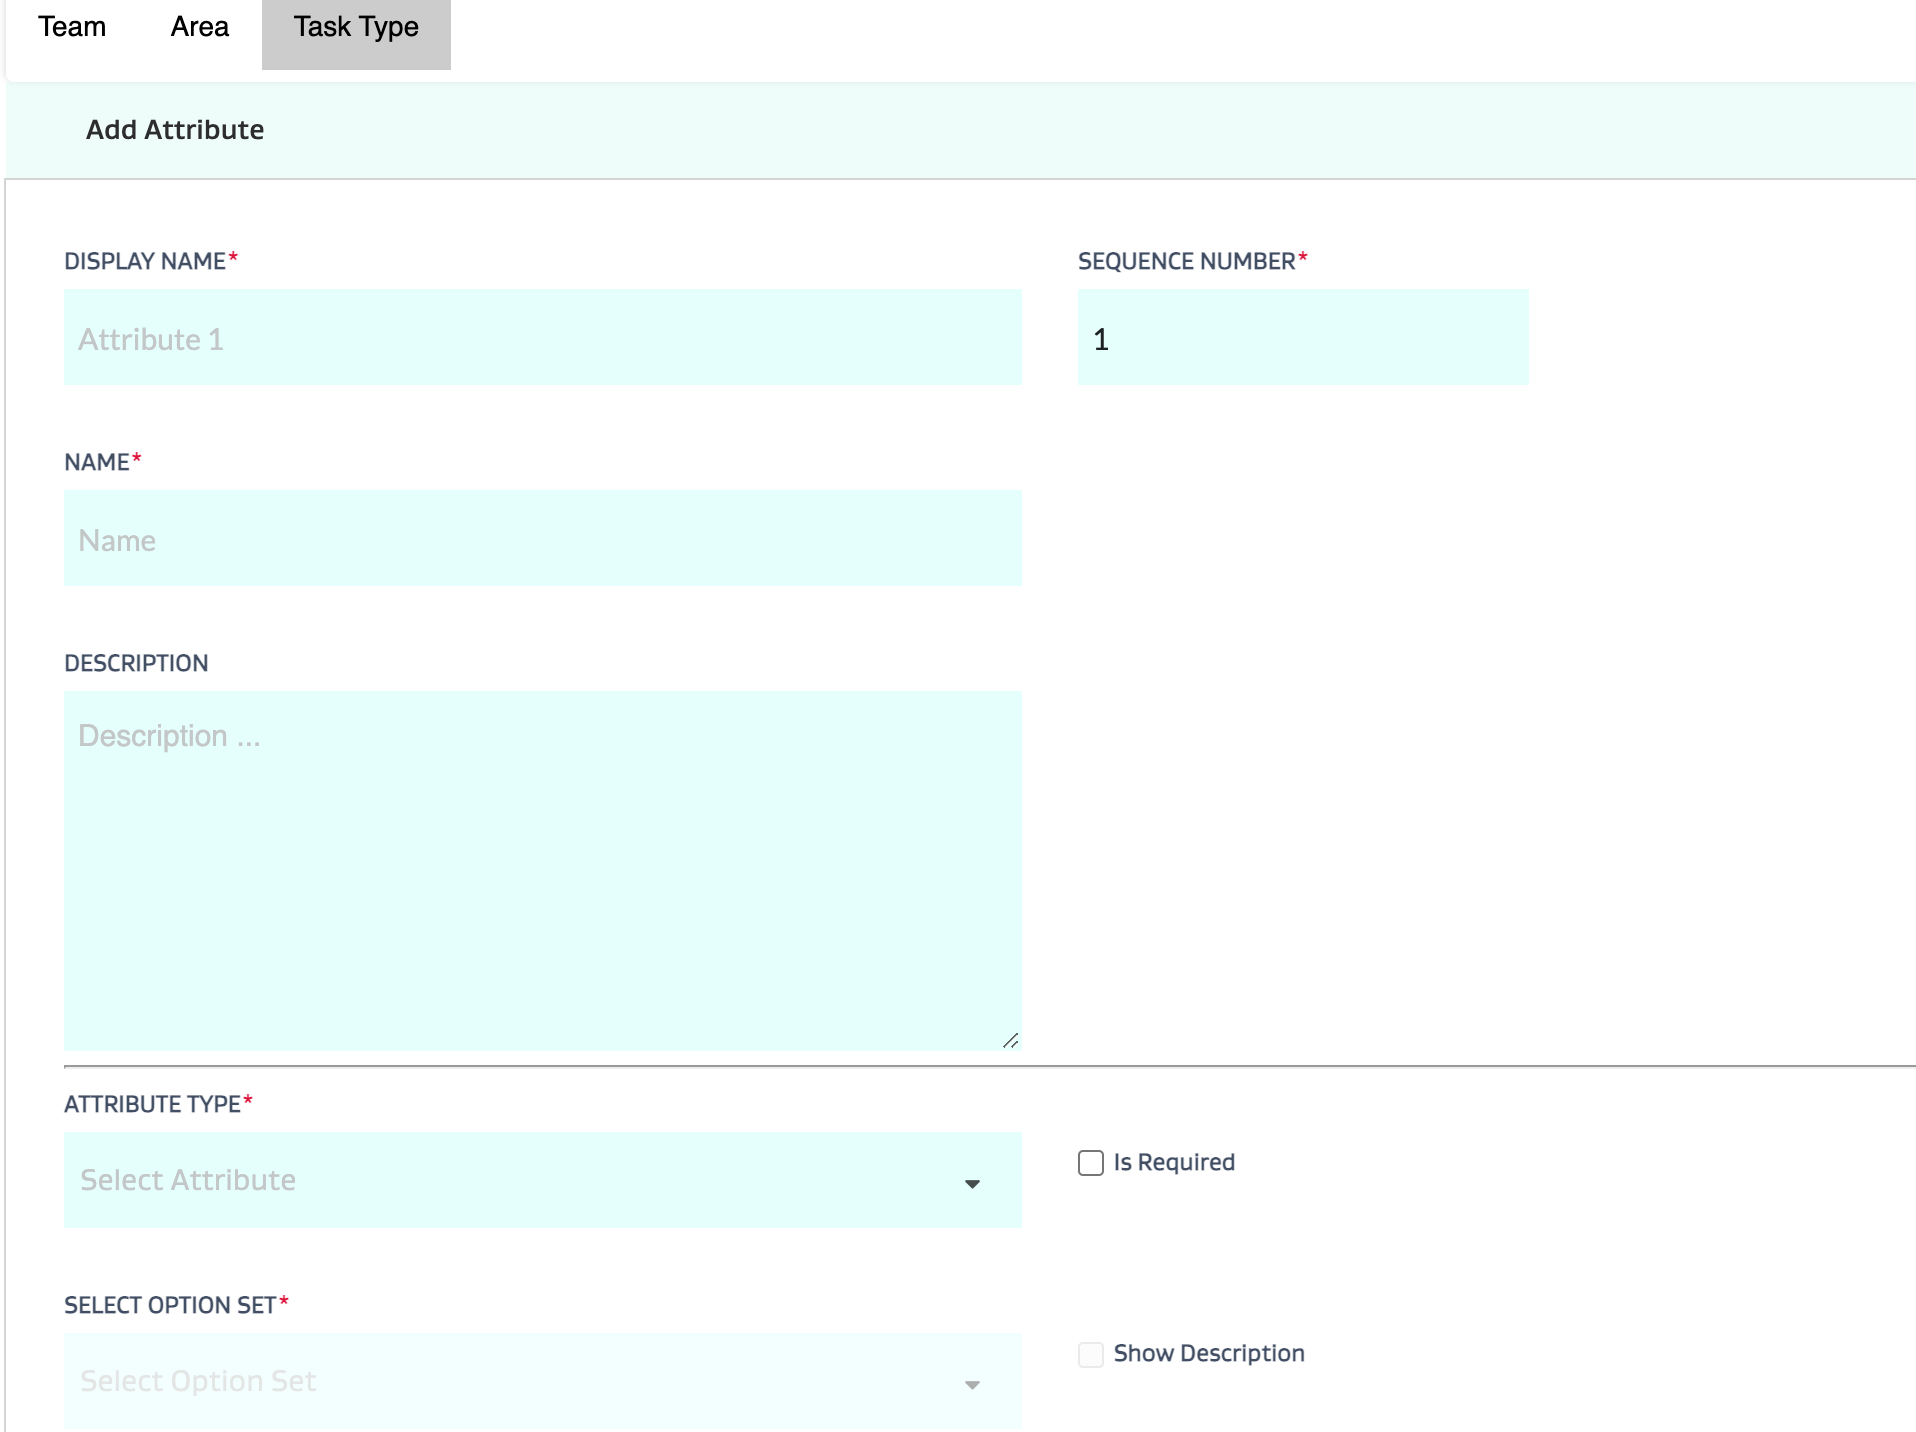Click the Is Required label text
The width and height of the screenshot is (1916, 1432).
[x=1174, y=1163]
